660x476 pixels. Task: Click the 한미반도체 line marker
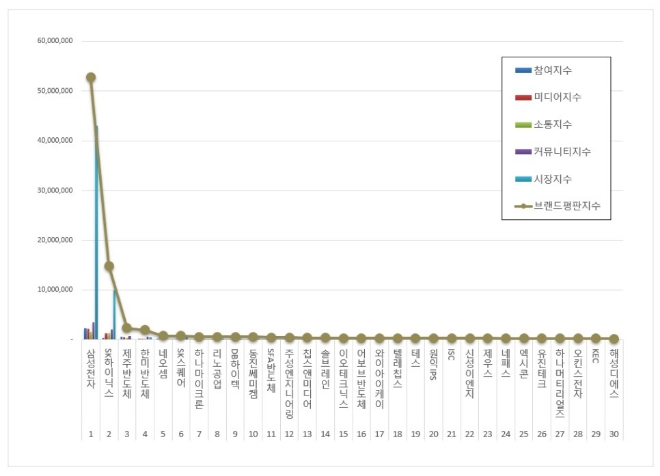(145, 330)
